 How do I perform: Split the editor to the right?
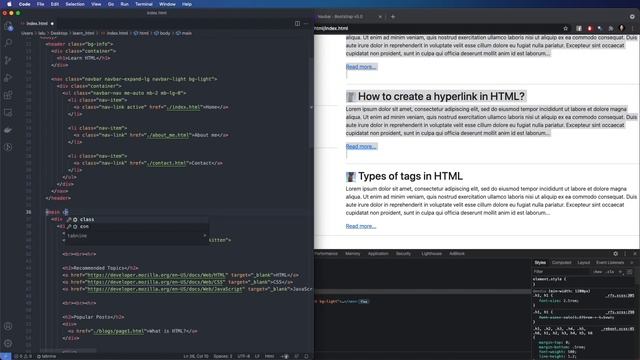[297, 24]
